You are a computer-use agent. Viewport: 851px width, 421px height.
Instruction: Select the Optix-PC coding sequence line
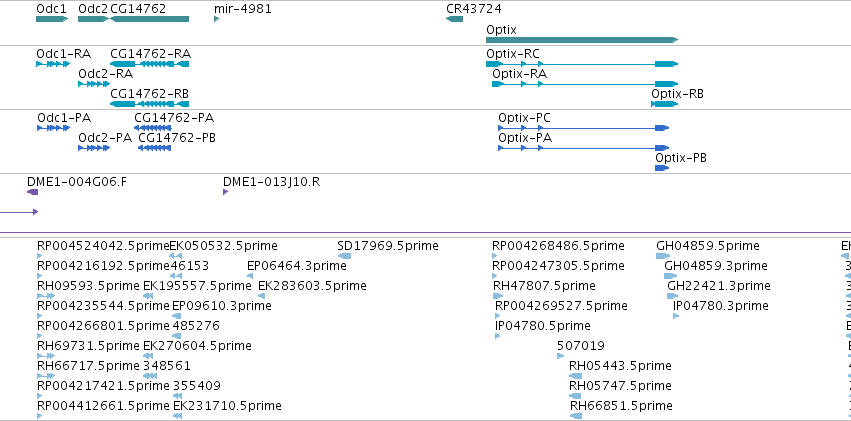pyautogui.click(x=583, y=128)
